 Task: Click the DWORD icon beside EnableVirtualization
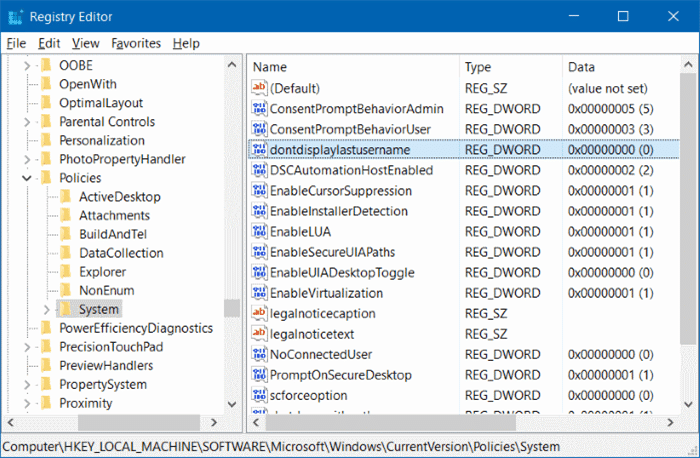259,293
